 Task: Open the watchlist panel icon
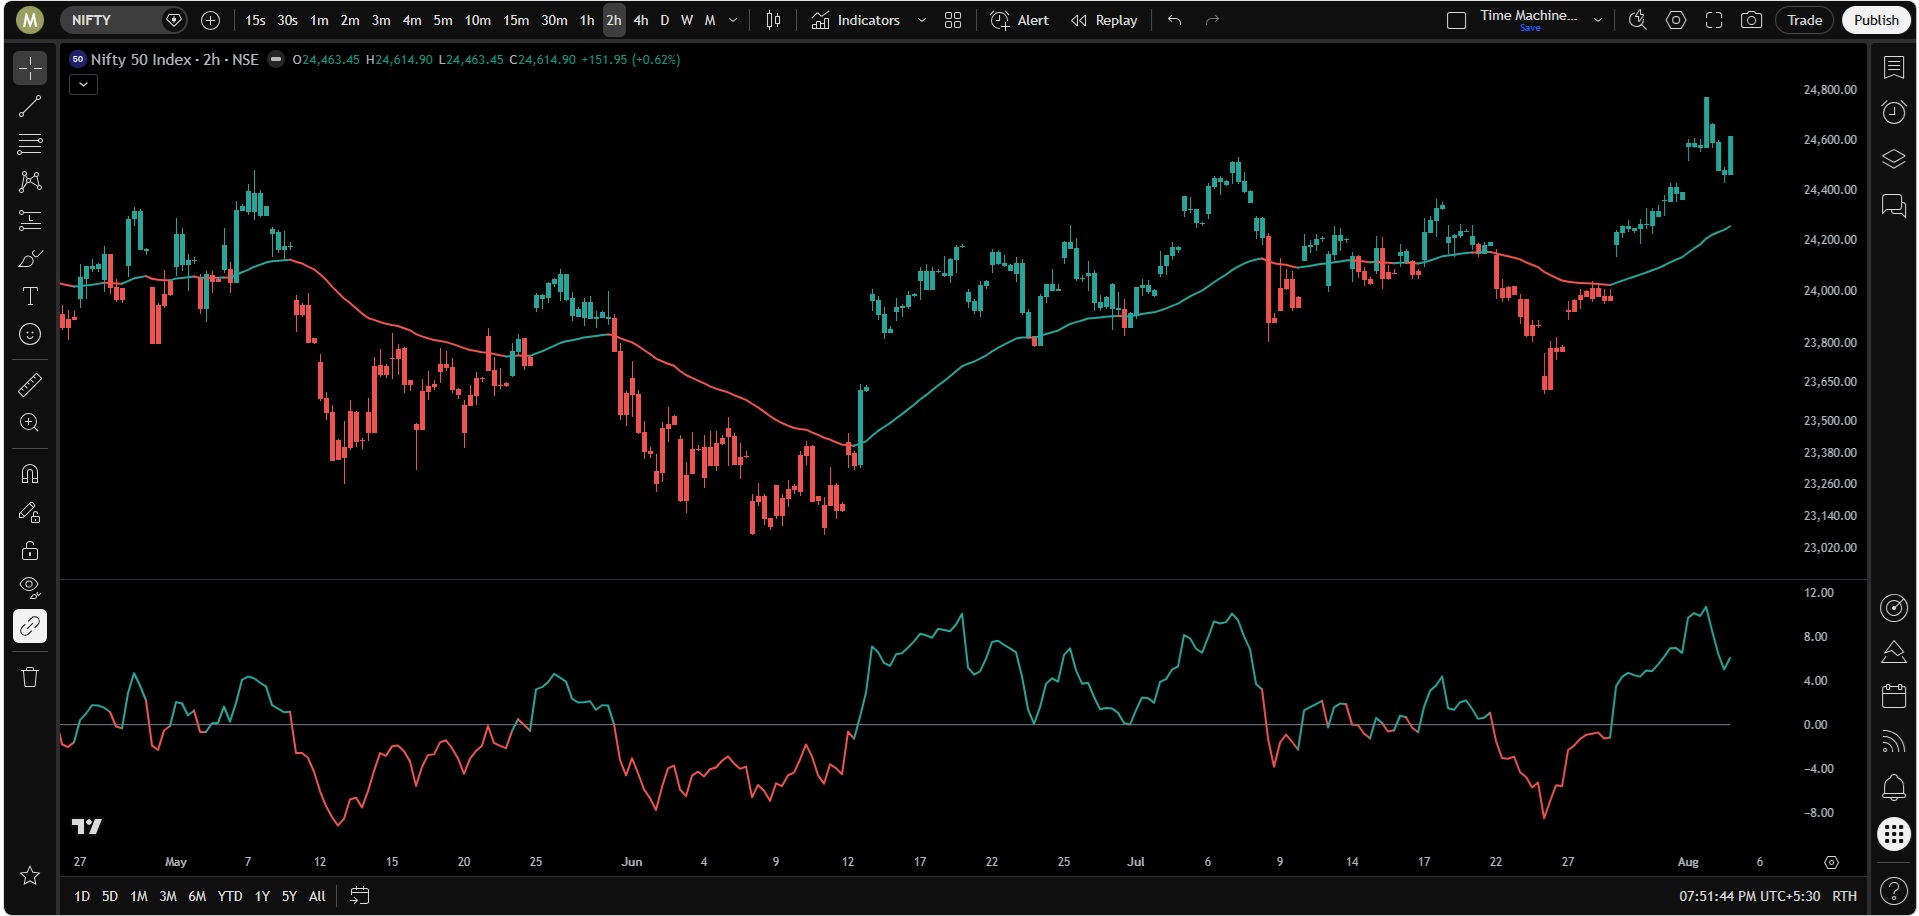(x=1893, y=68)
